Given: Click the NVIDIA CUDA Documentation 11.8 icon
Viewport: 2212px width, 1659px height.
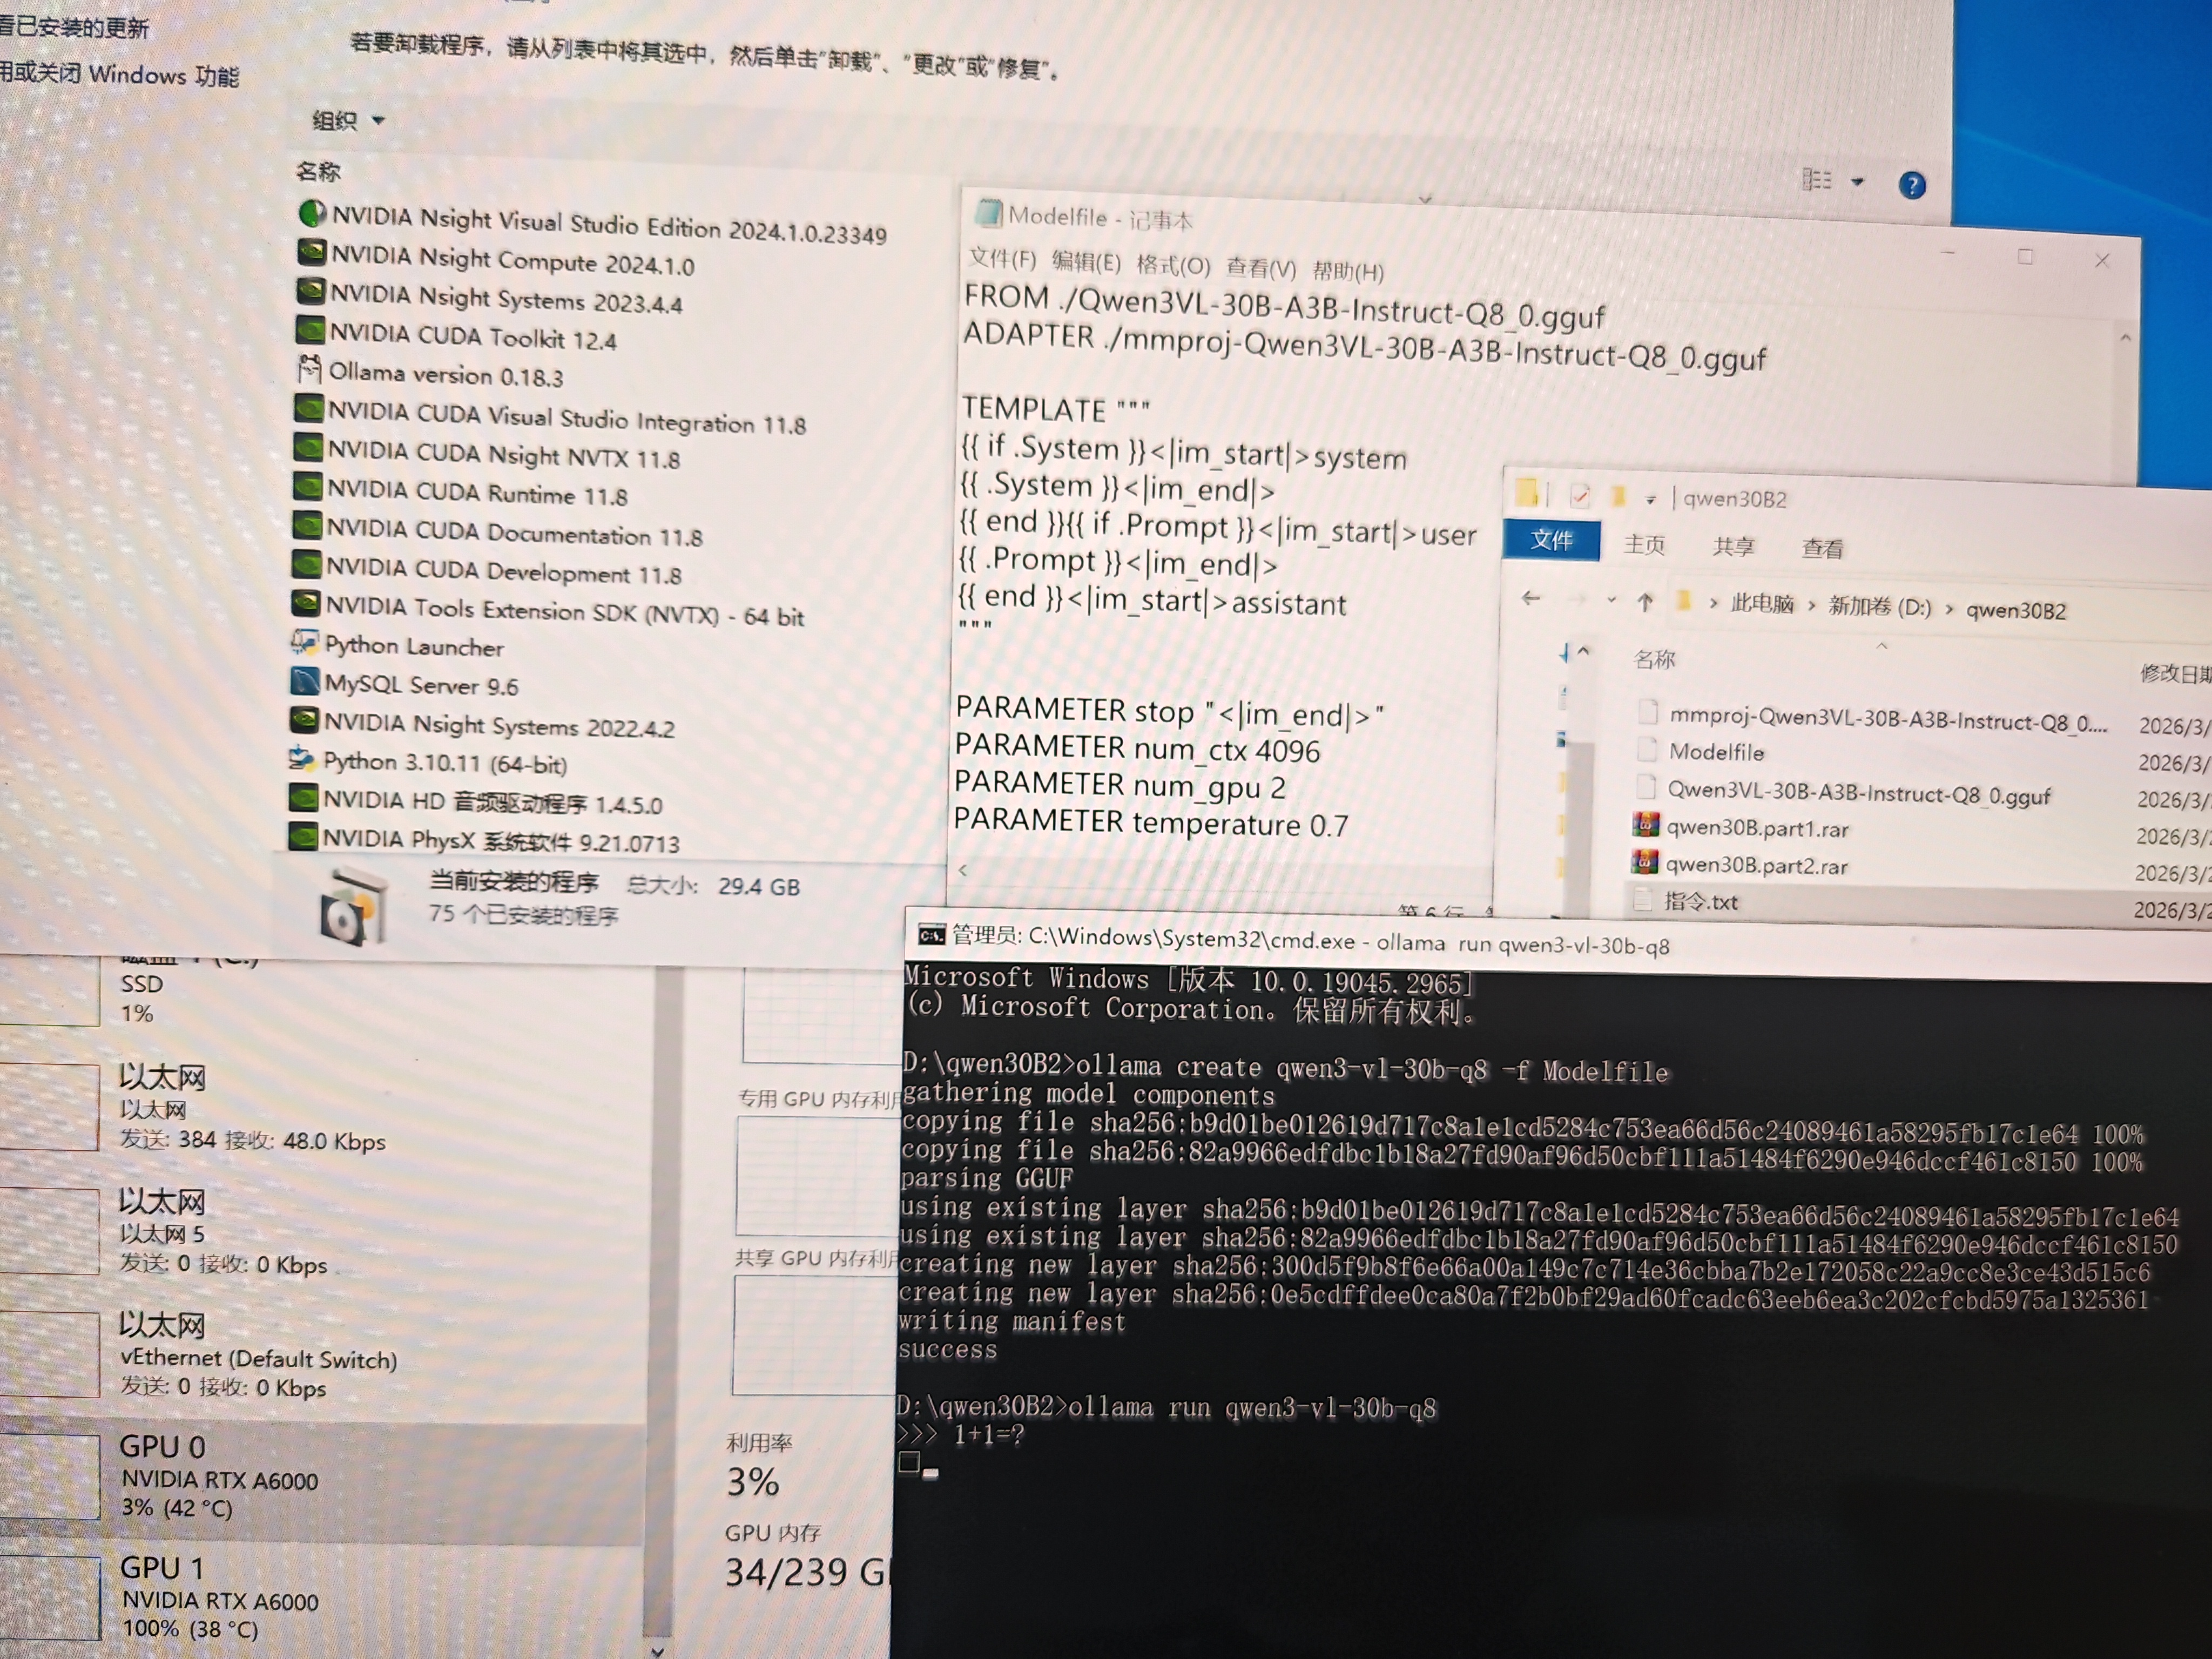Looking at the screenshot, I should point(306,526).
